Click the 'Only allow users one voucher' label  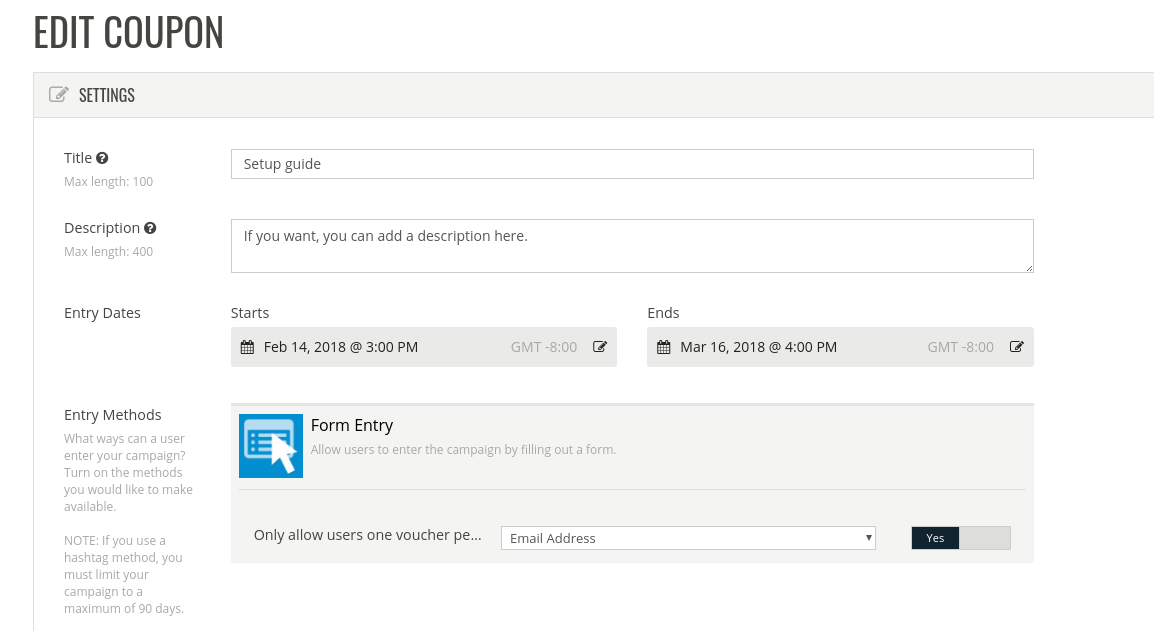[x=367, y=535]
